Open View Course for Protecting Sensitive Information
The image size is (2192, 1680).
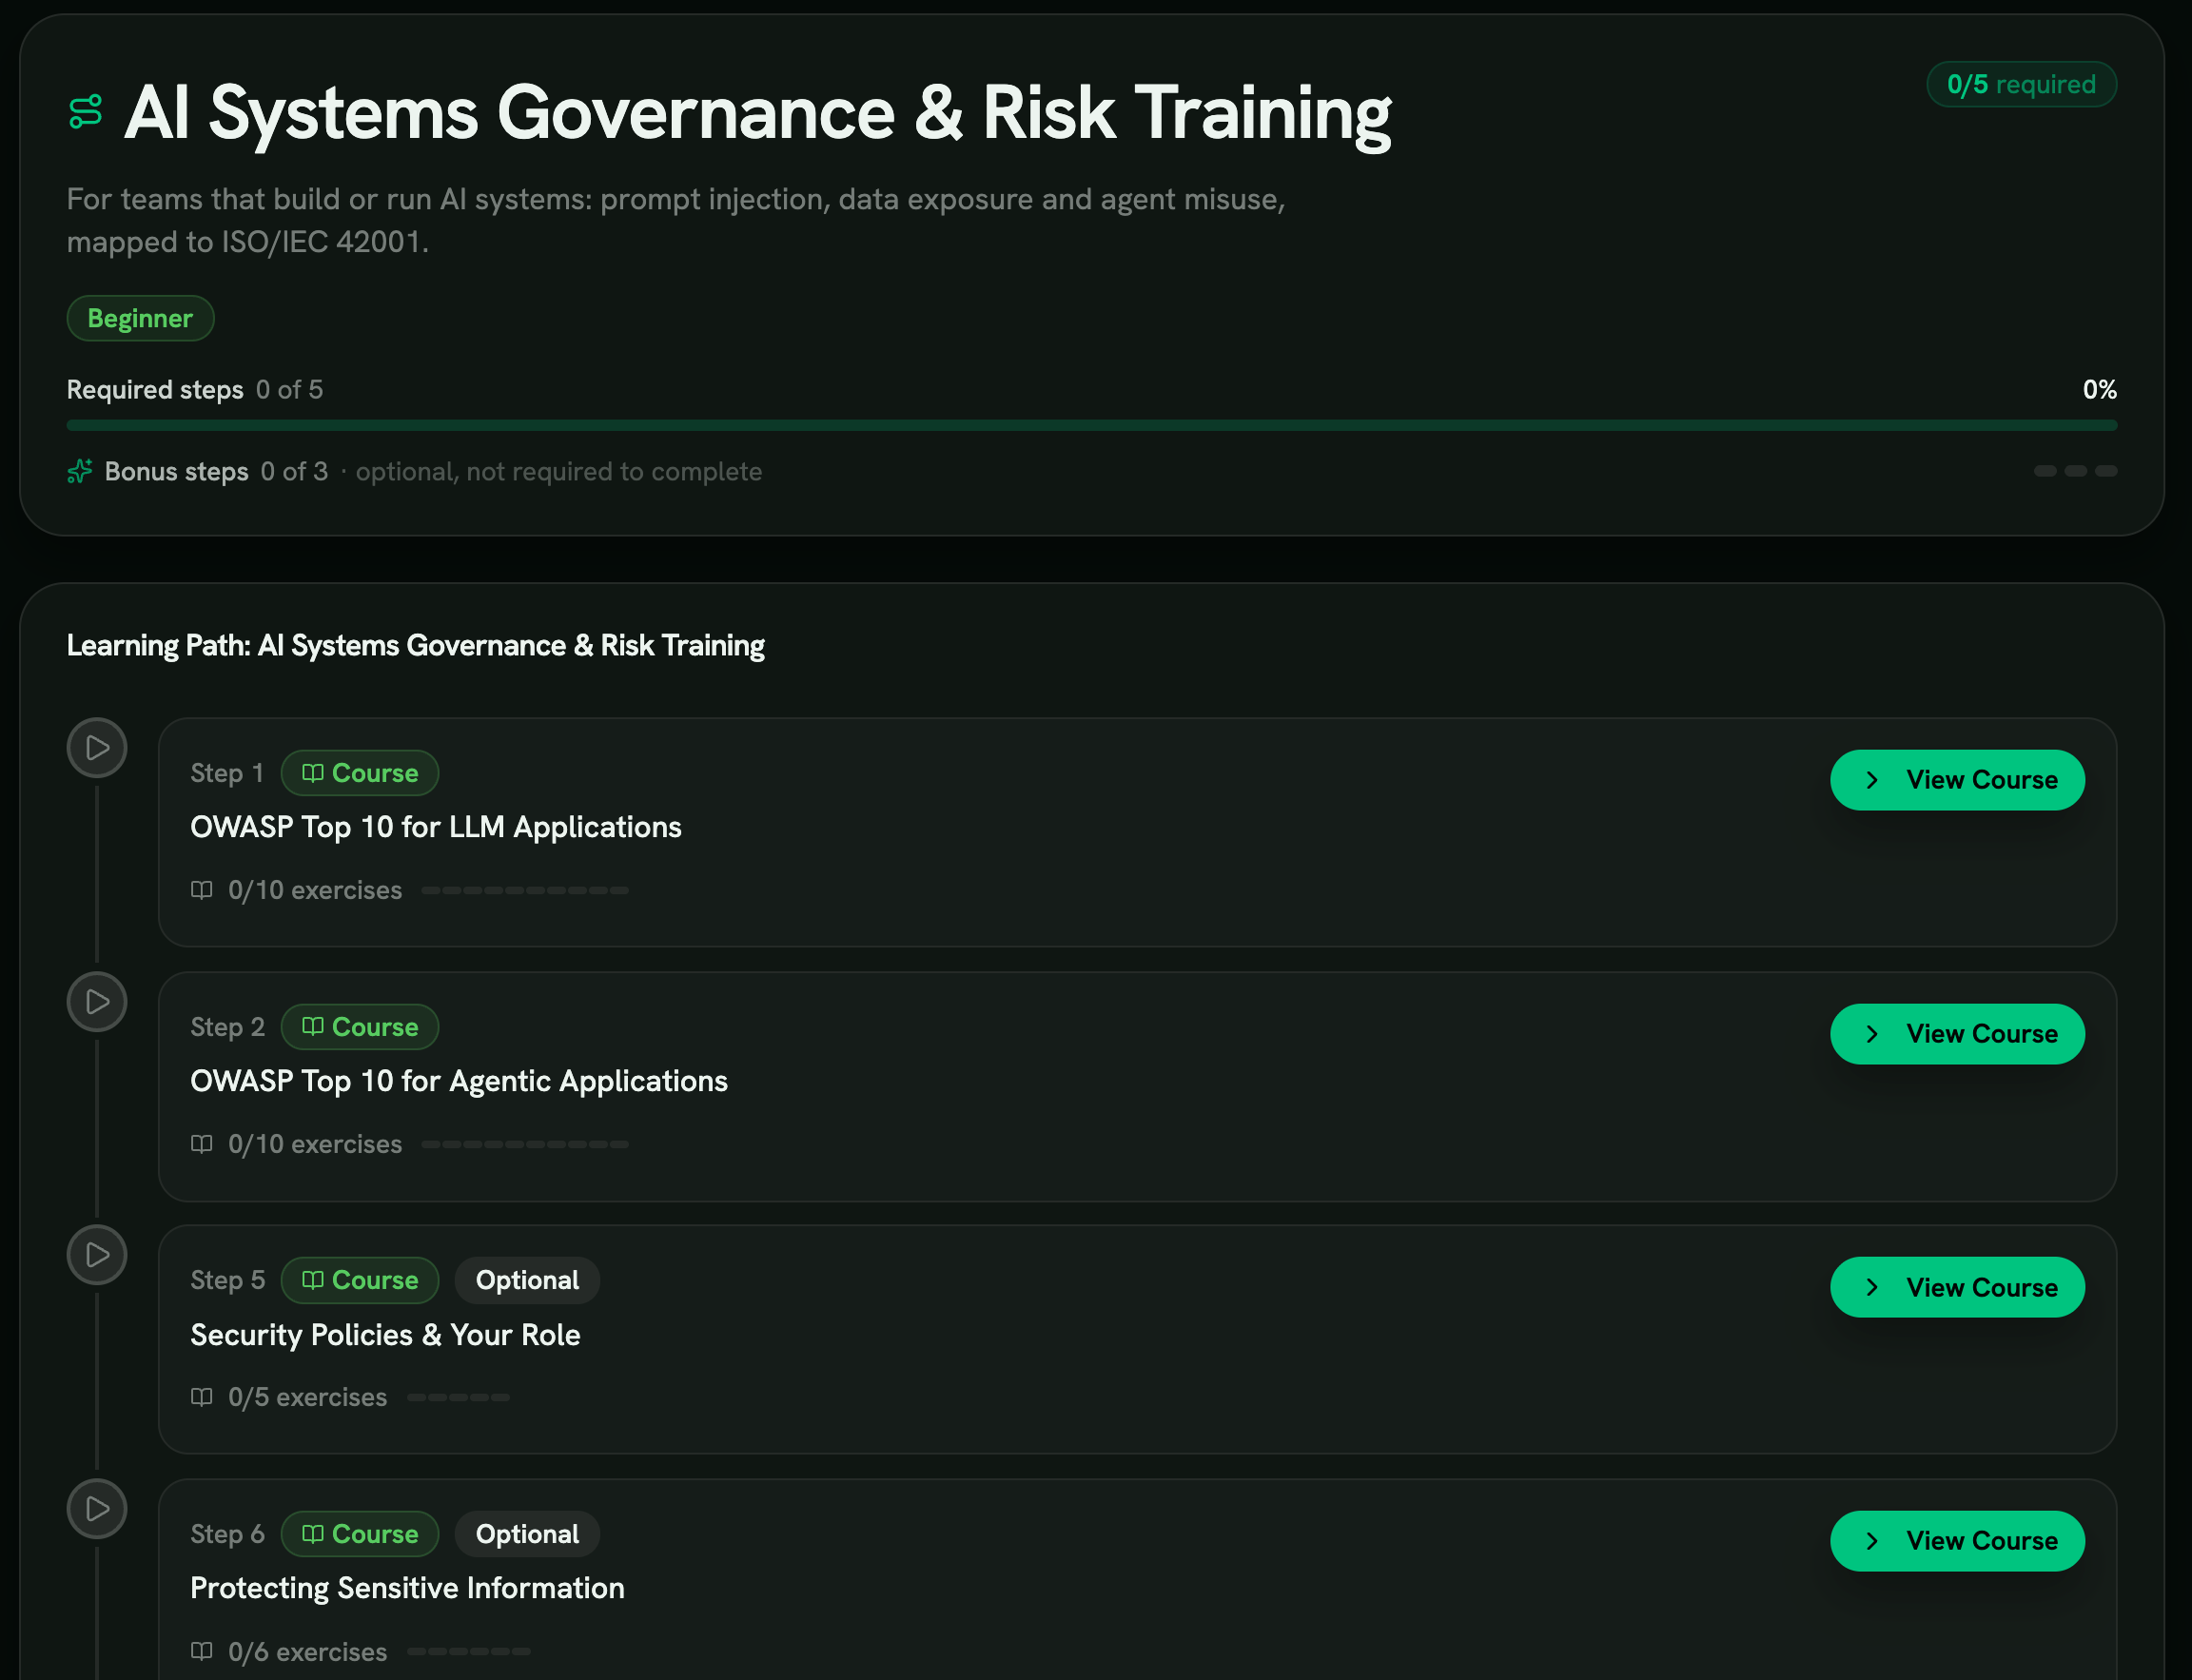(x=1957, y=1541)
